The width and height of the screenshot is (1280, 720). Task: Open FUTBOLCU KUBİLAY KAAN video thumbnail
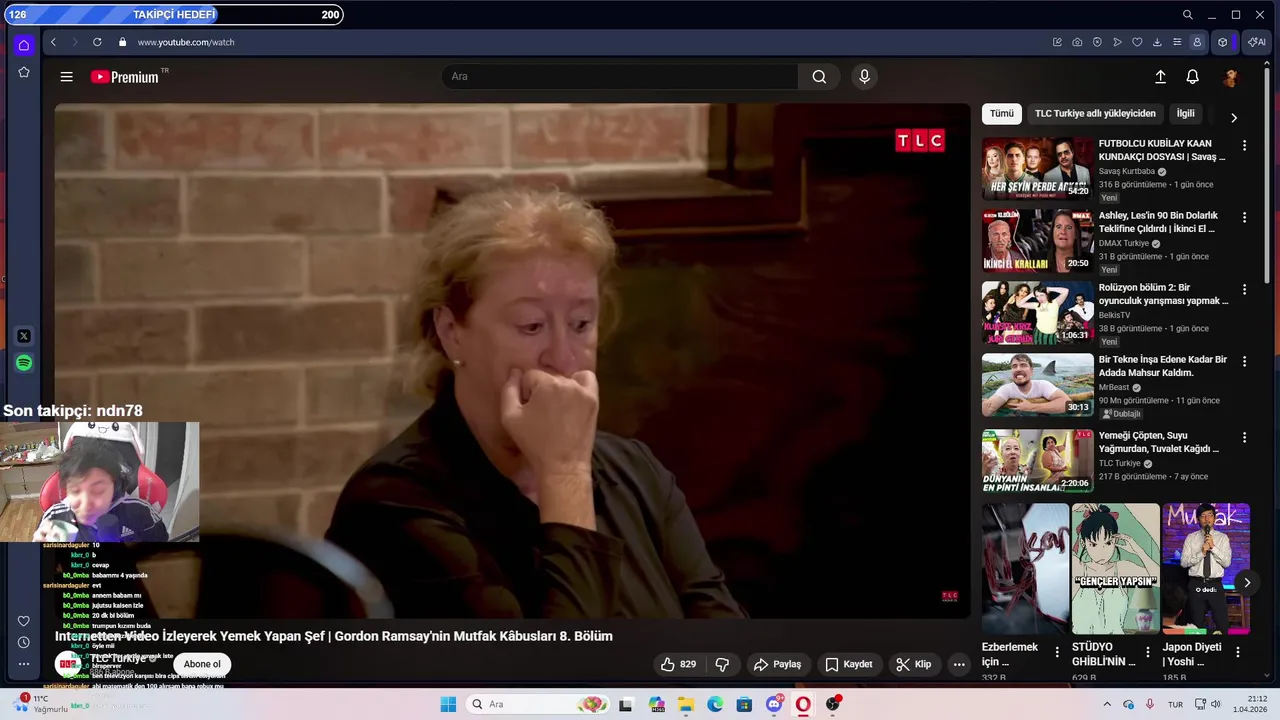point(1037,169)
